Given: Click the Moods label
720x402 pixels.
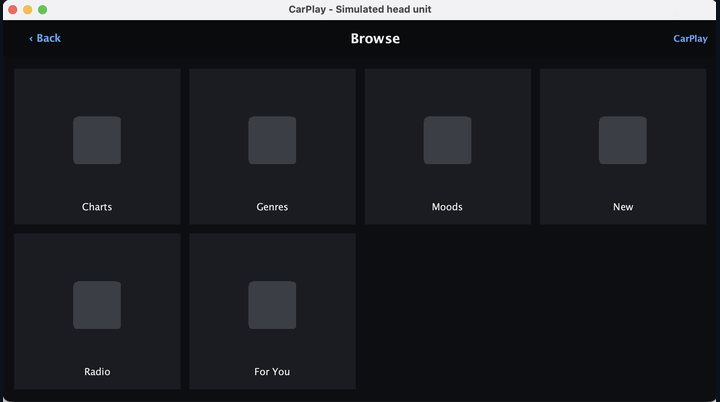Looking at the screenshot, I should (x=447, y=207).
